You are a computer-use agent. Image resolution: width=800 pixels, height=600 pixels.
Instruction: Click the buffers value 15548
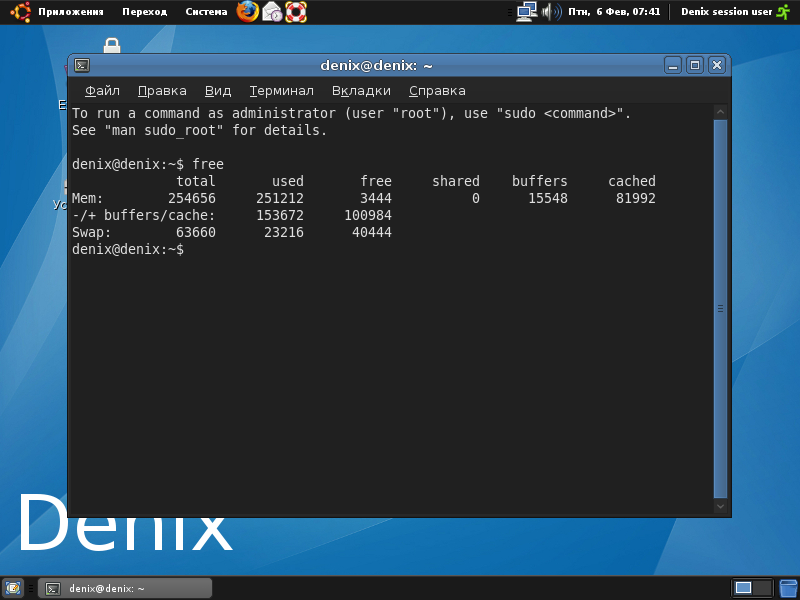tap(548, 198)
